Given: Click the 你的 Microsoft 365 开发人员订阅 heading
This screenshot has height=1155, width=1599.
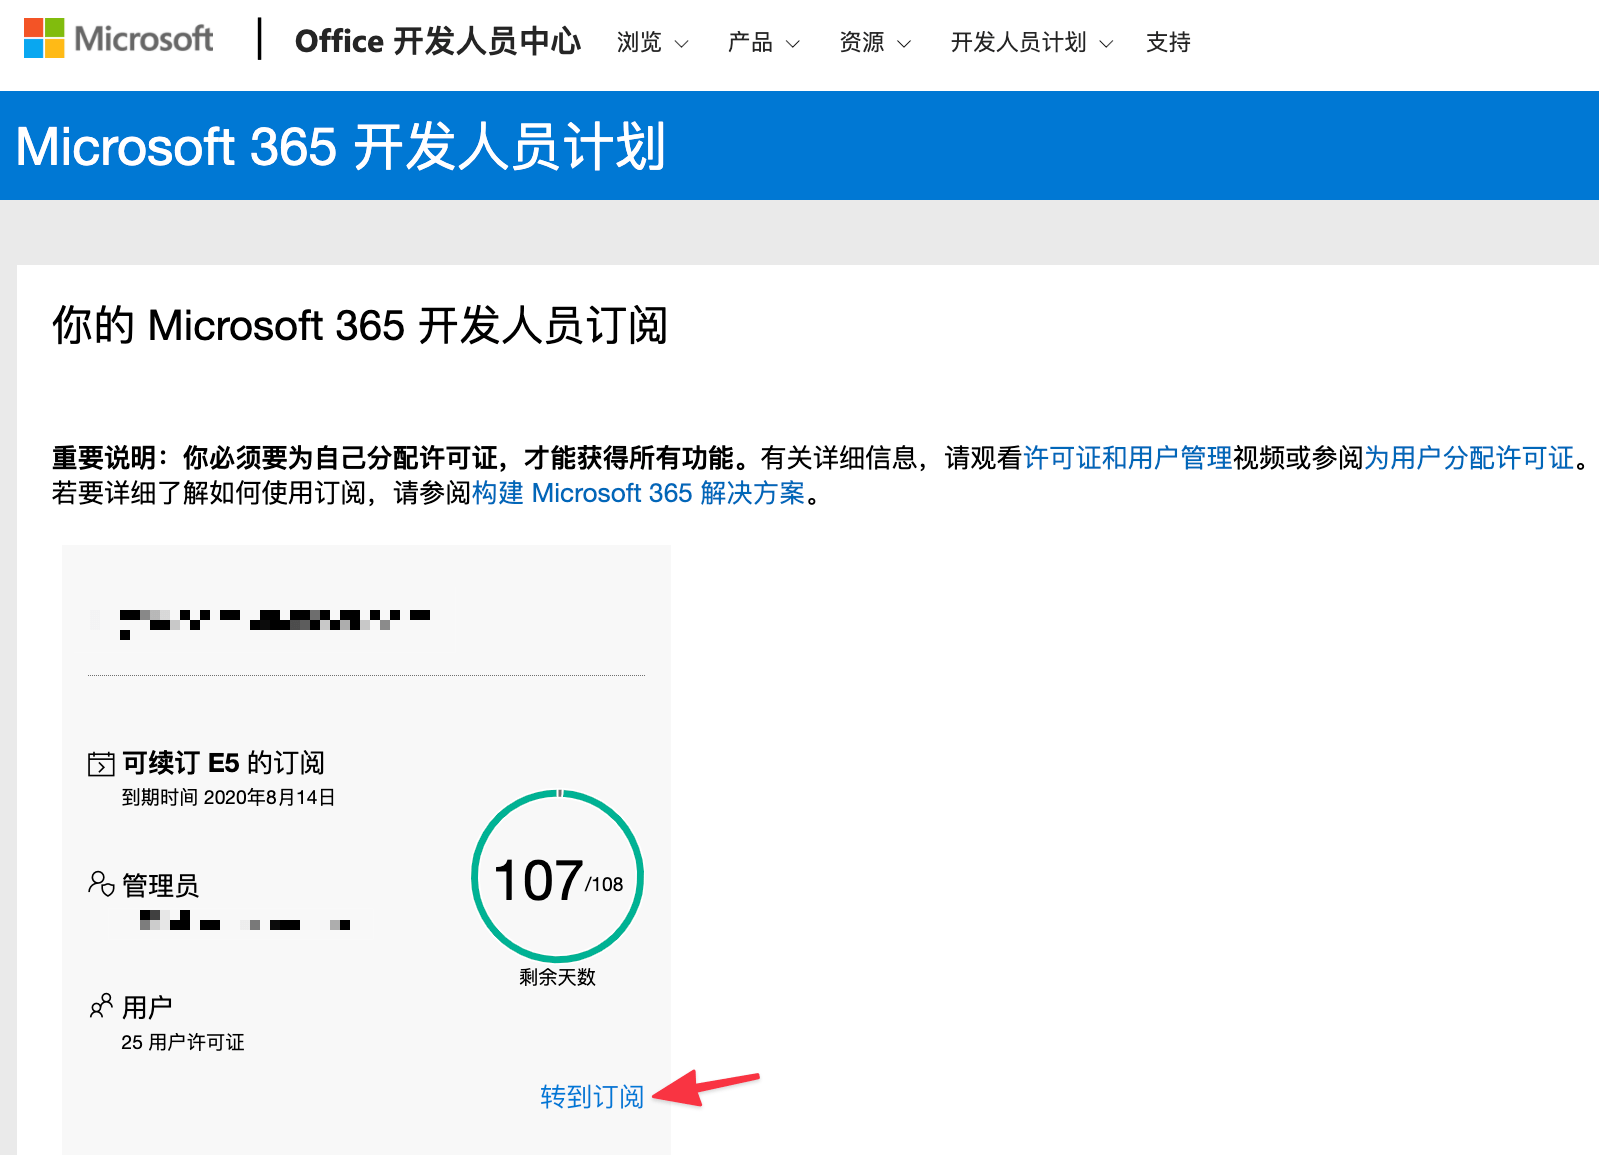Looking at the screenshot, I should coord(360,326).
